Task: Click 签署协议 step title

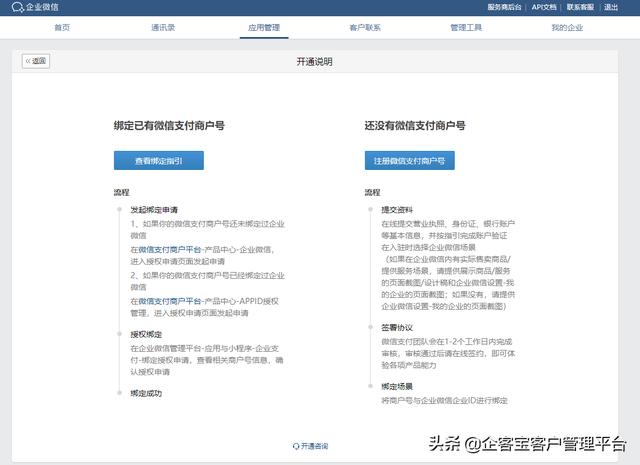Action: click(x=397, y=327)
